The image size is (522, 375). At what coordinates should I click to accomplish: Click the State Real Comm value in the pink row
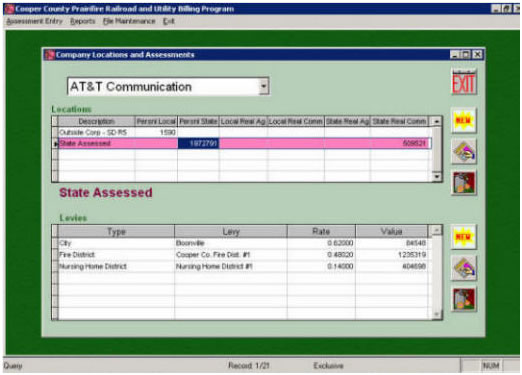(414, 143)
